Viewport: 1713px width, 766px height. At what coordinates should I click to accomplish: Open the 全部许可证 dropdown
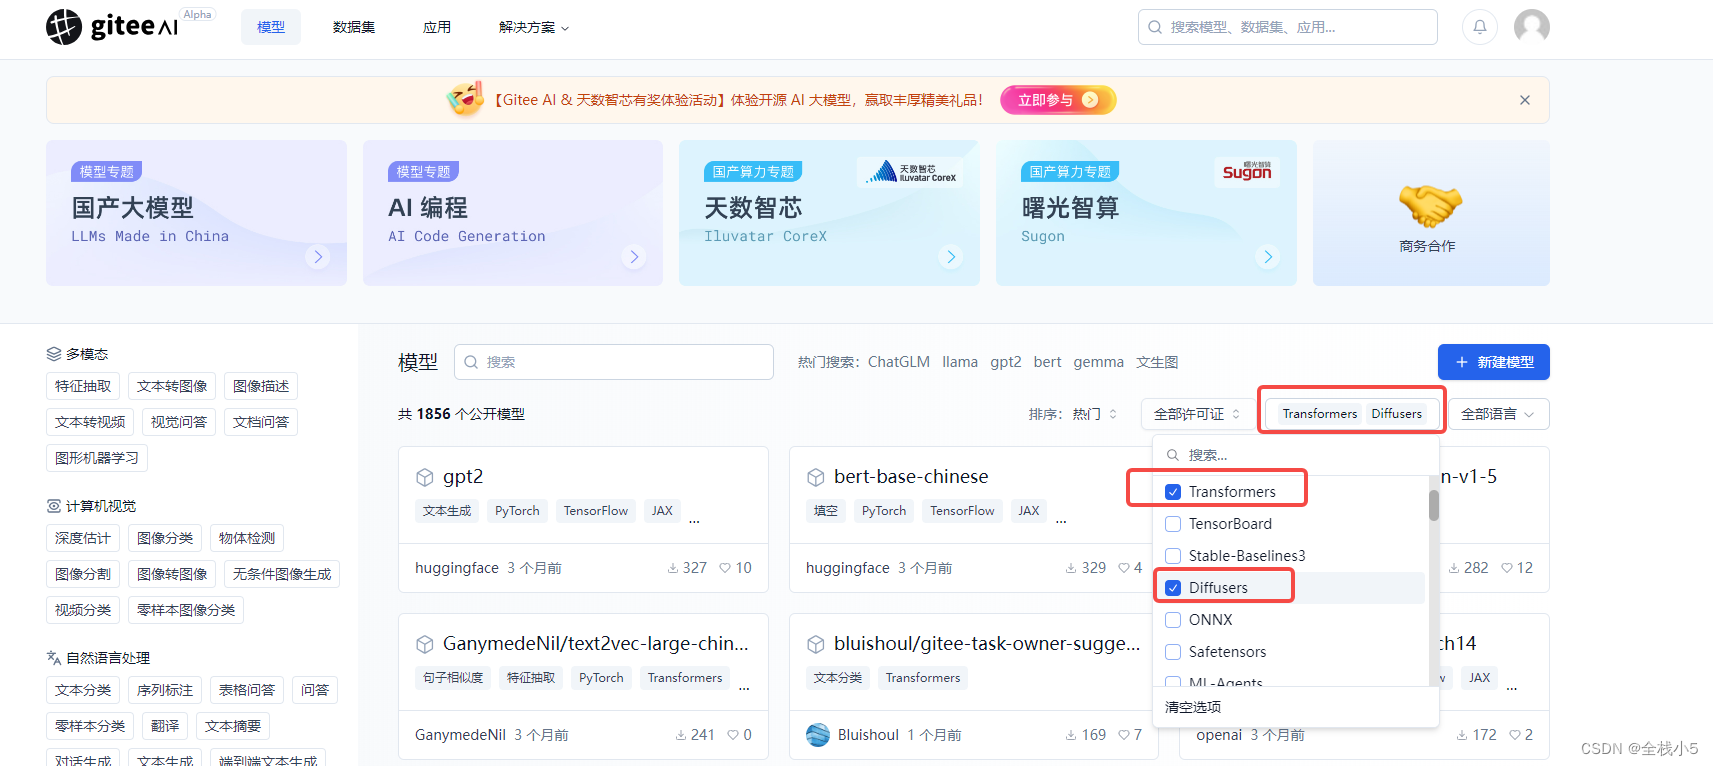tap(1197, 414)
